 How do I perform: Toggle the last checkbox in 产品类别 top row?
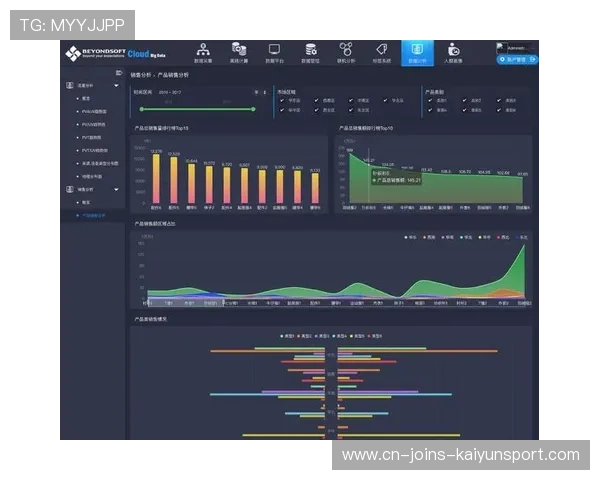497,100
